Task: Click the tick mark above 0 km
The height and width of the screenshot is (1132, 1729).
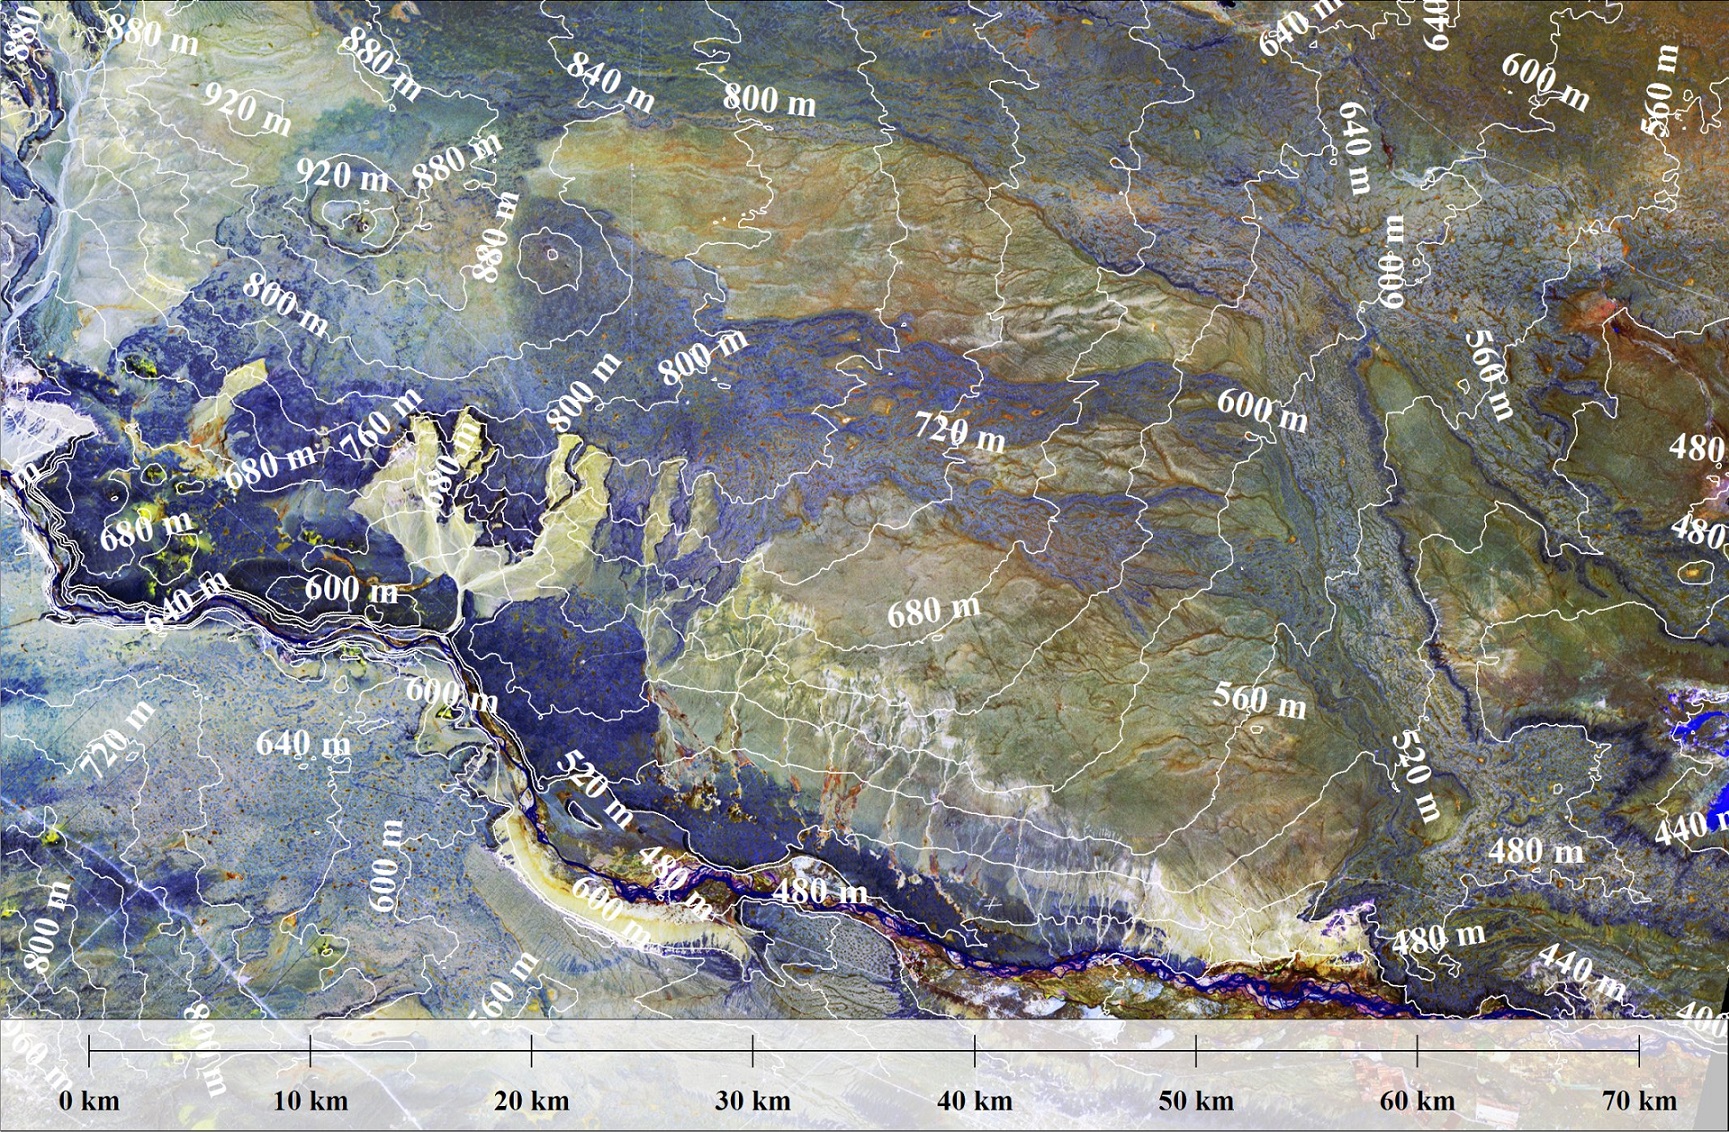Action: (x=89, y=1051)
